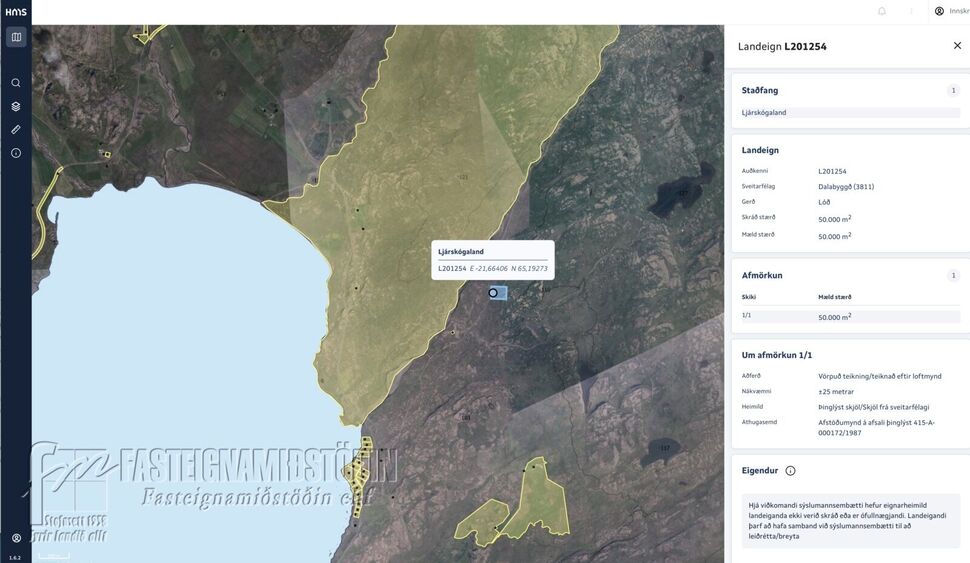Click the HMS logo
The width and height of the screenshot is (970, 563).
point(16,12)
